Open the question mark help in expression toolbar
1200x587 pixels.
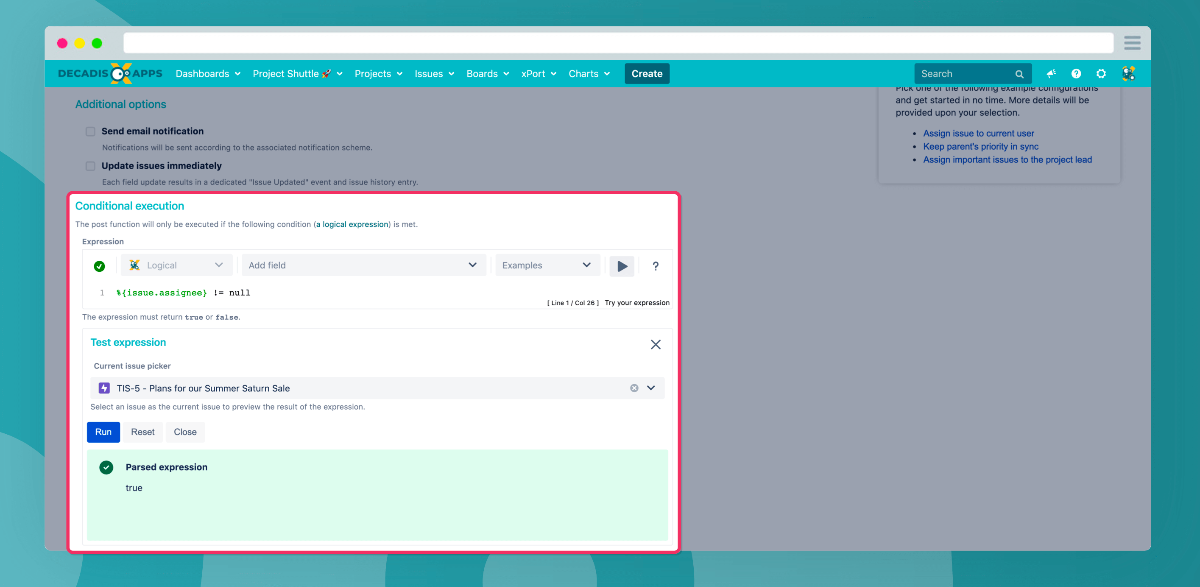point(656,266)
